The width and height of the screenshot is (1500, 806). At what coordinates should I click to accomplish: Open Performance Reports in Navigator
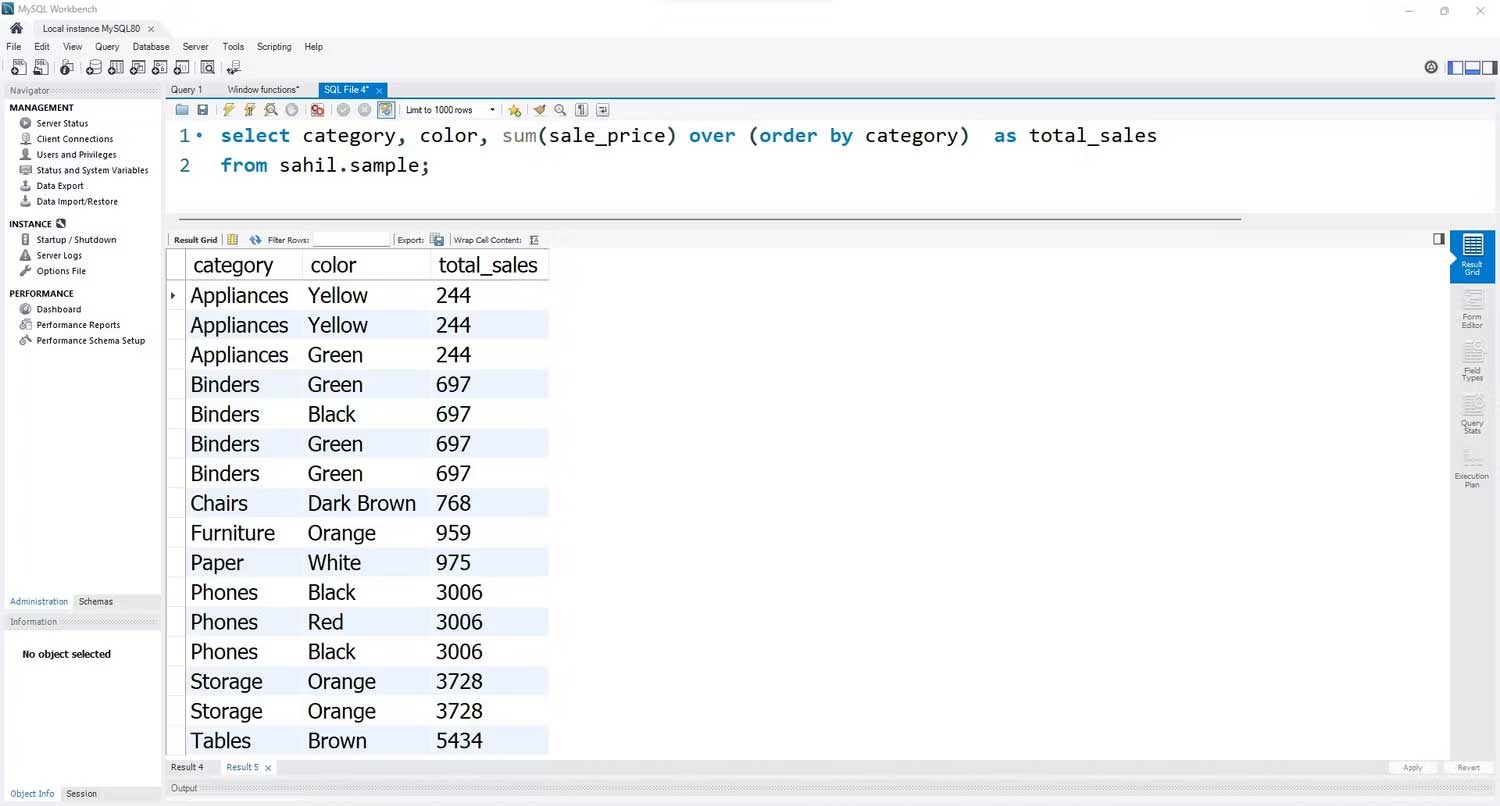coord(78,325)
